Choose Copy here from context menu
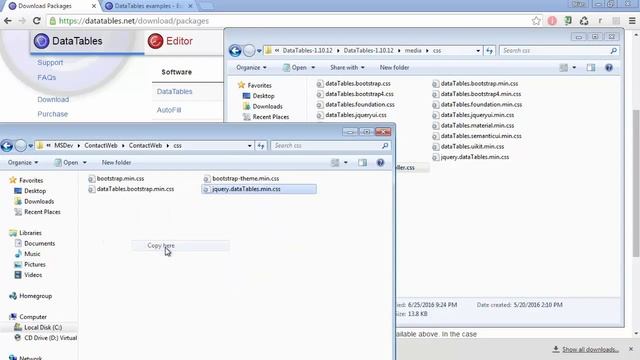This screenshot has width=640, height=360. (x=180, y=246)
